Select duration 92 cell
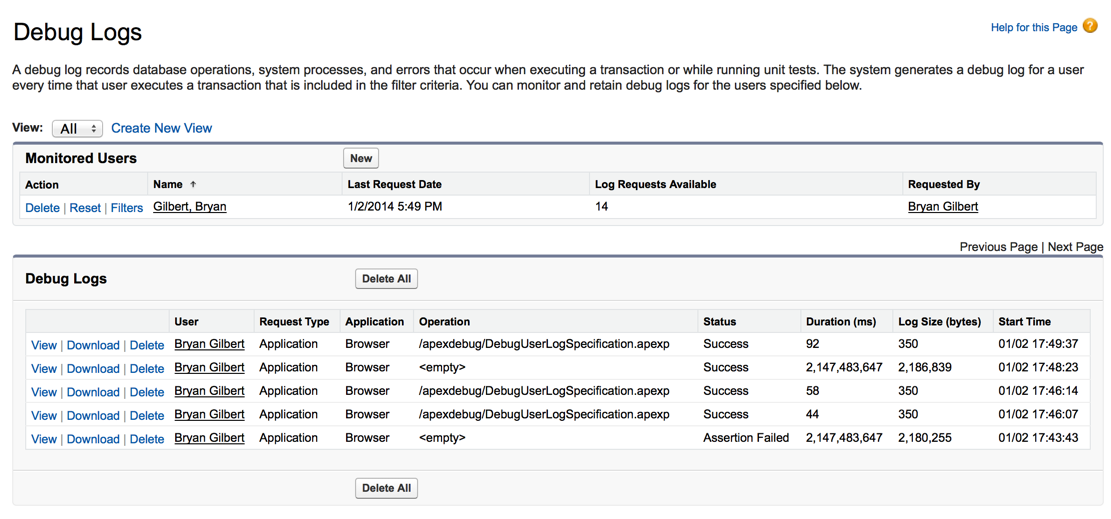Viewport: 1111px width, 519px height. pos(813,345)
